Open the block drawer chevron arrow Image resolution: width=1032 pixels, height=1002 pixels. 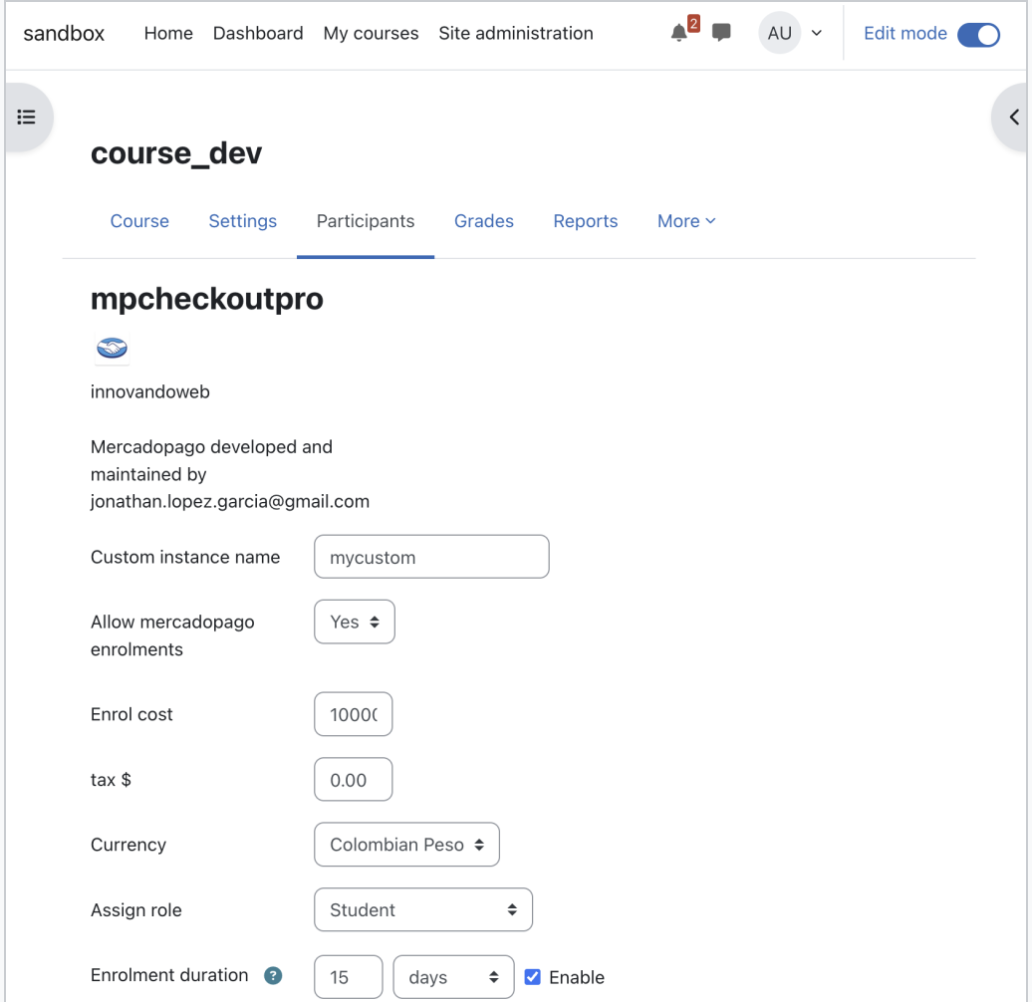pos(1014,117)
